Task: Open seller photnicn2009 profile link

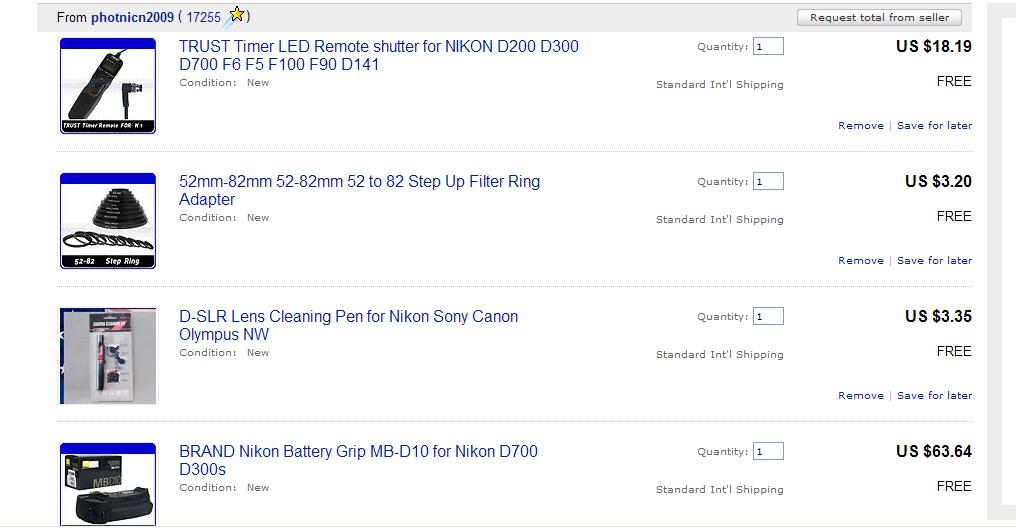Action: pos(132,17)
